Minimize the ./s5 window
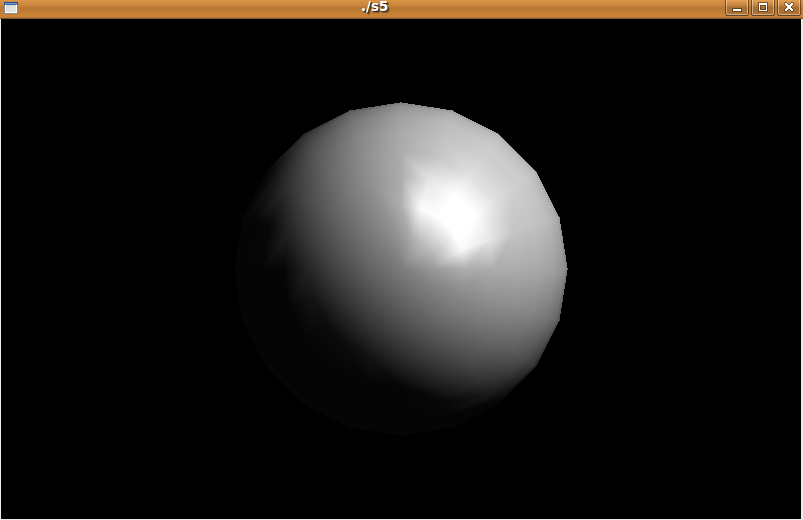The image size is (803, 520). coord(737,8)
